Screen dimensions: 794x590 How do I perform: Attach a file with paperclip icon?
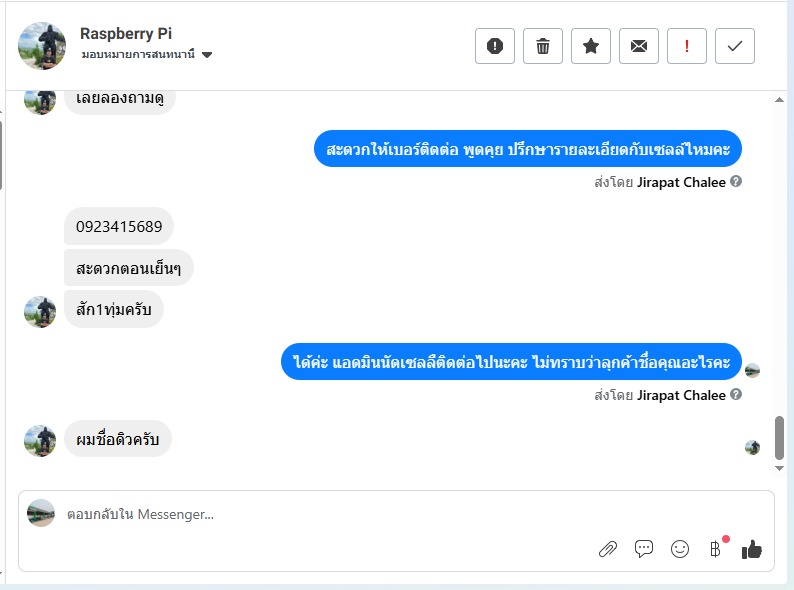(x=608, y=549)
